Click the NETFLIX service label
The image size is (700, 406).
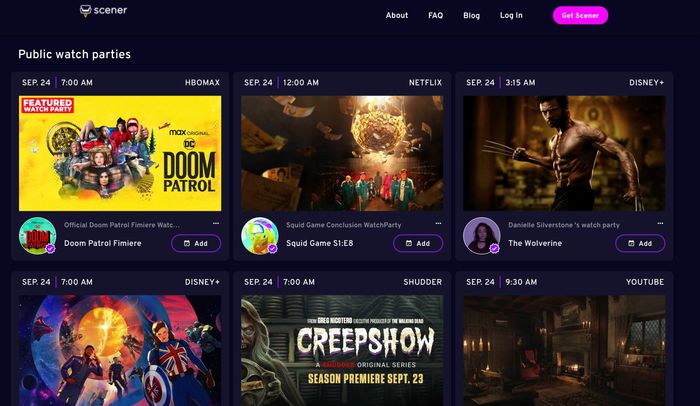425,83
